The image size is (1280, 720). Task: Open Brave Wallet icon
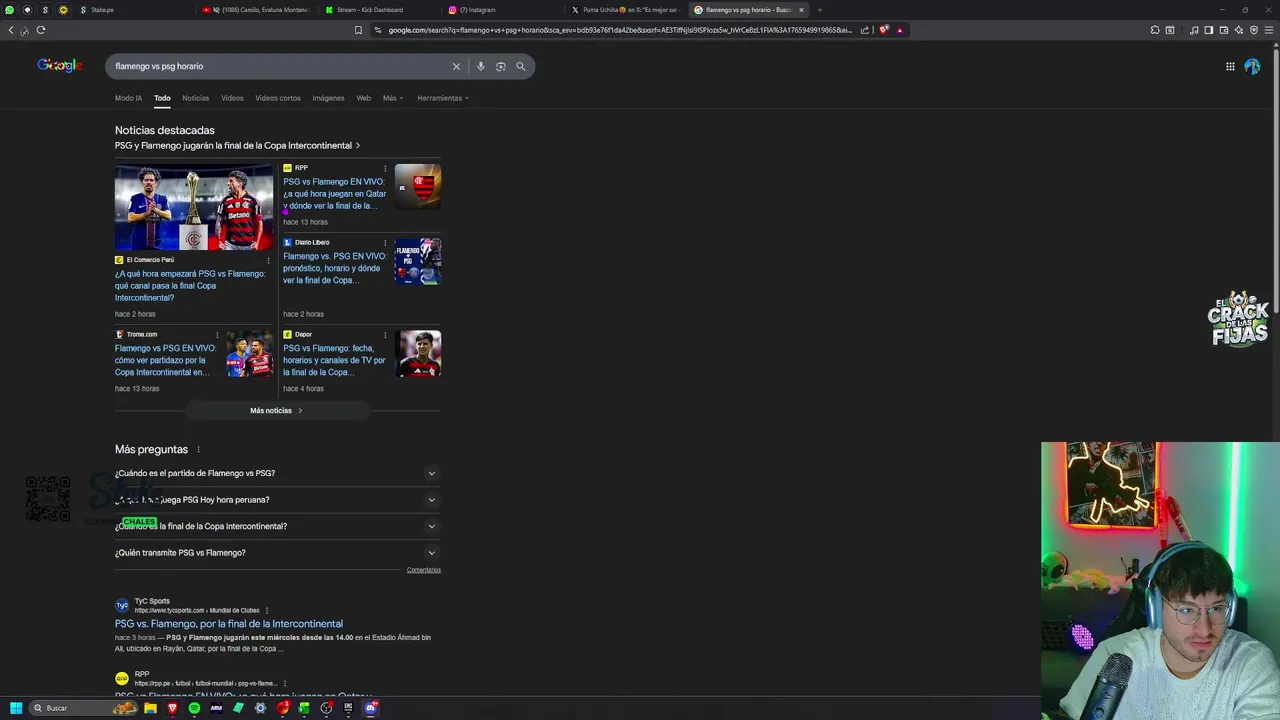click(1224, 30)
